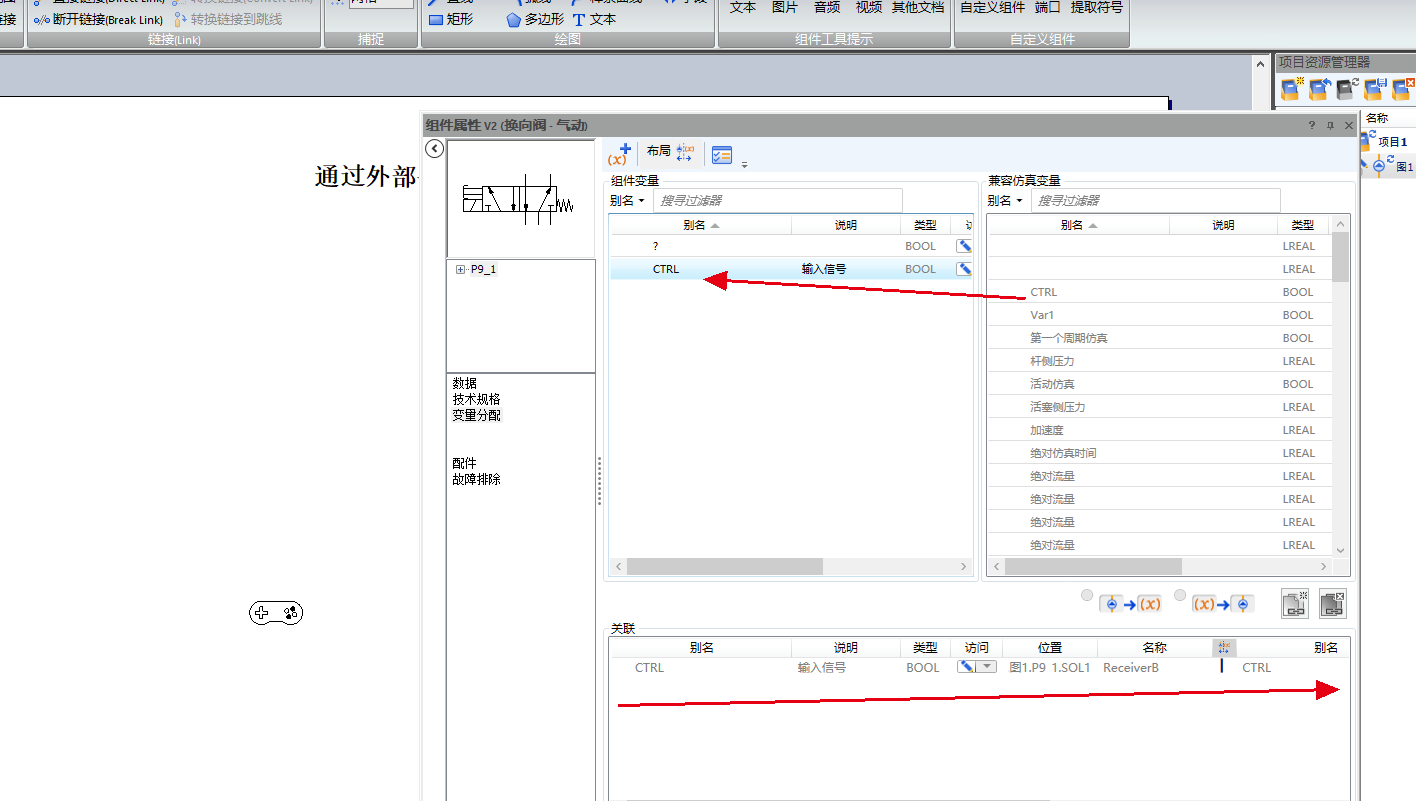Select 加速度 variable row
Viewport: 1416px width, 801px height.
[x=1160, y=430]
